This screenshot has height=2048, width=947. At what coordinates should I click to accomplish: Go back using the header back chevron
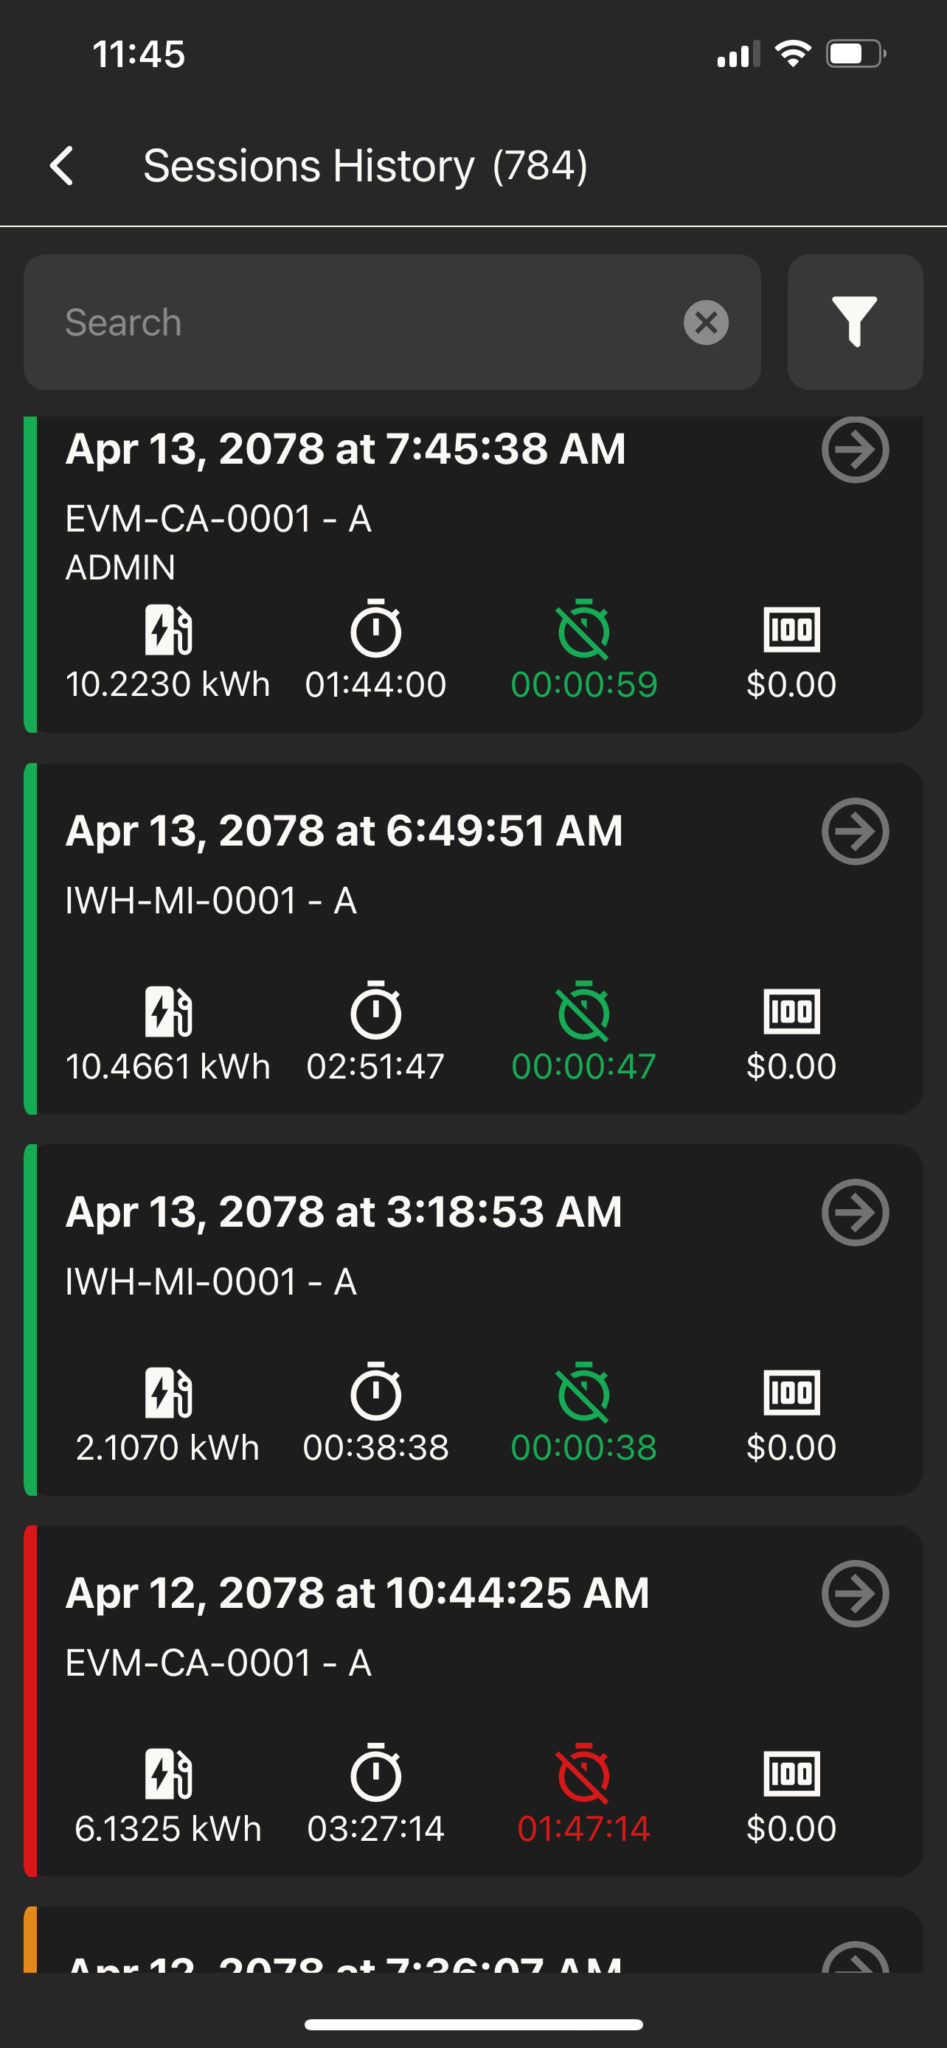coord(62,166)
